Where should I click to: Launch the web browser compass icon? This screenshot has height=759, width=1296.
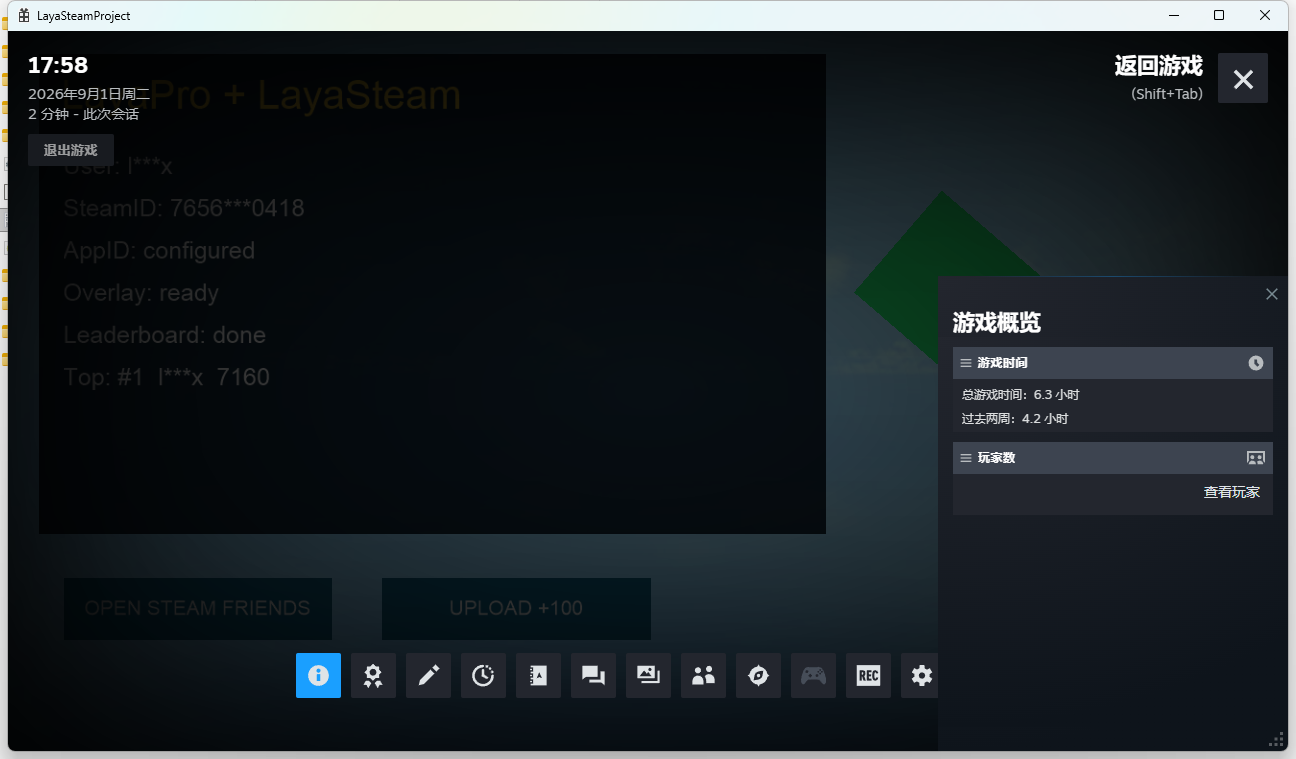pyautogui.click(x=758, y=675)
